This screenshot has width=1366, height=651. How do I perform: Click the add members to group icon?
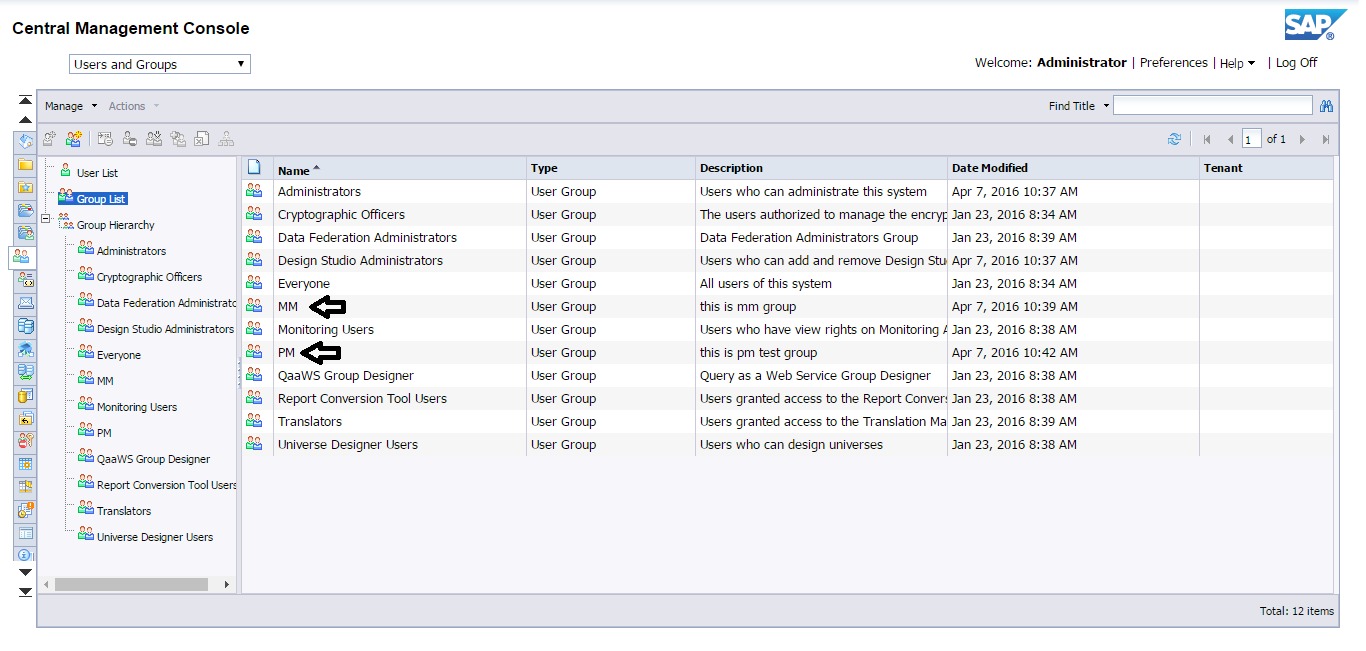[x=178, y=139]
